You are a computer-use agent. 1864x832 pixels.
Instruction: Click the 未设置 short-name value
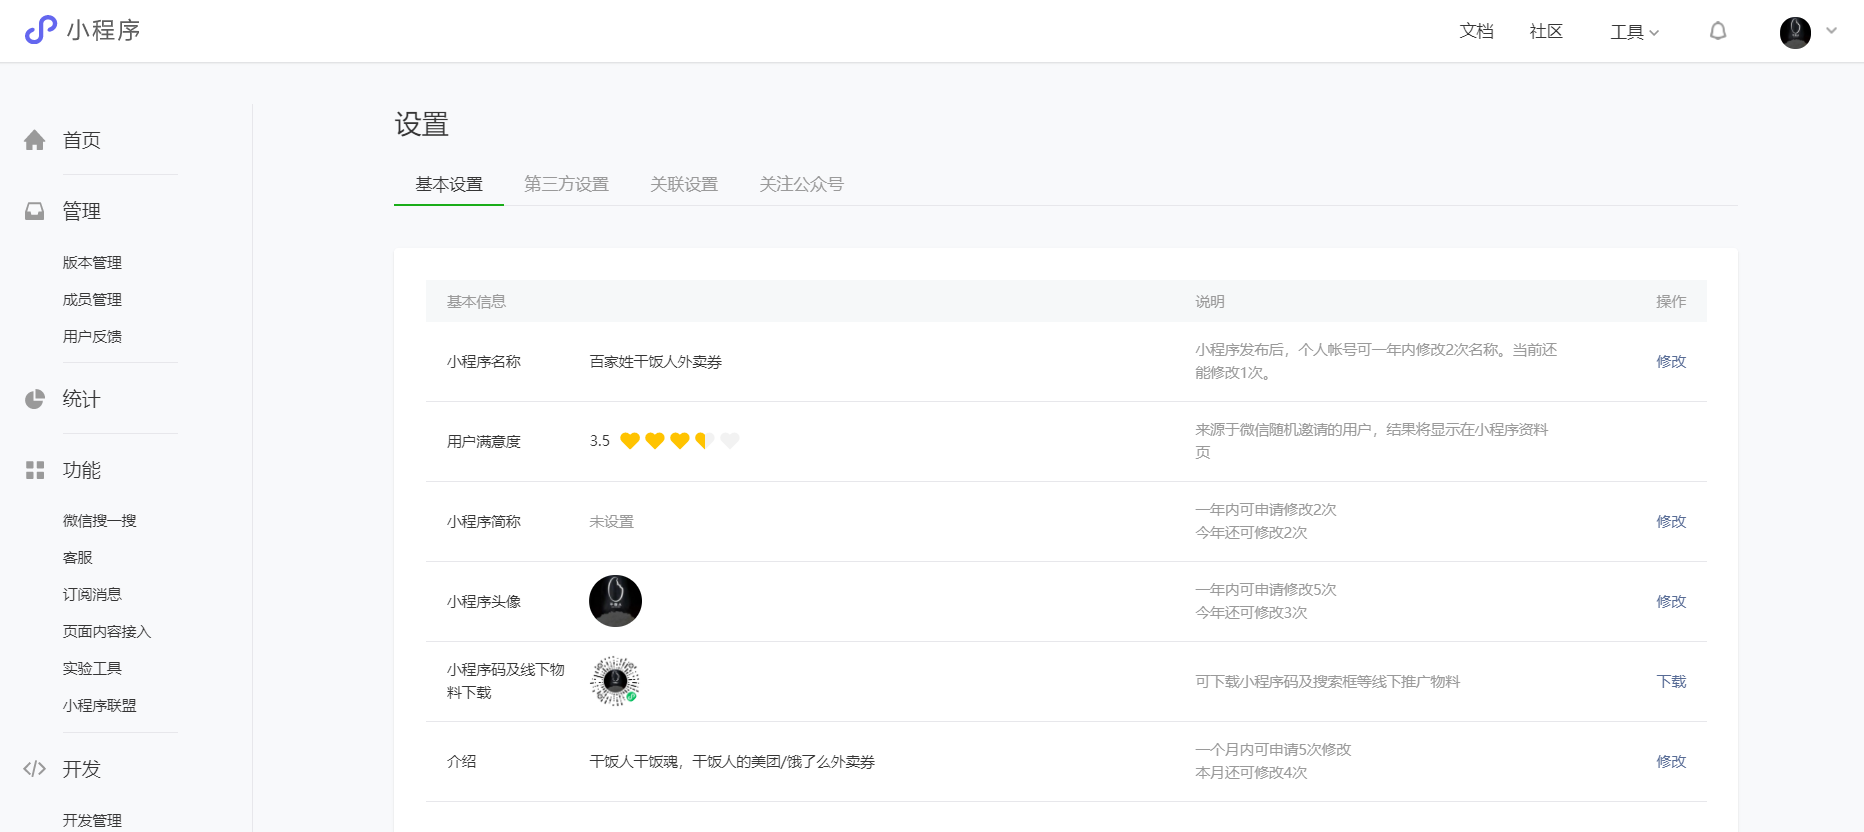(x=611, y=521)
